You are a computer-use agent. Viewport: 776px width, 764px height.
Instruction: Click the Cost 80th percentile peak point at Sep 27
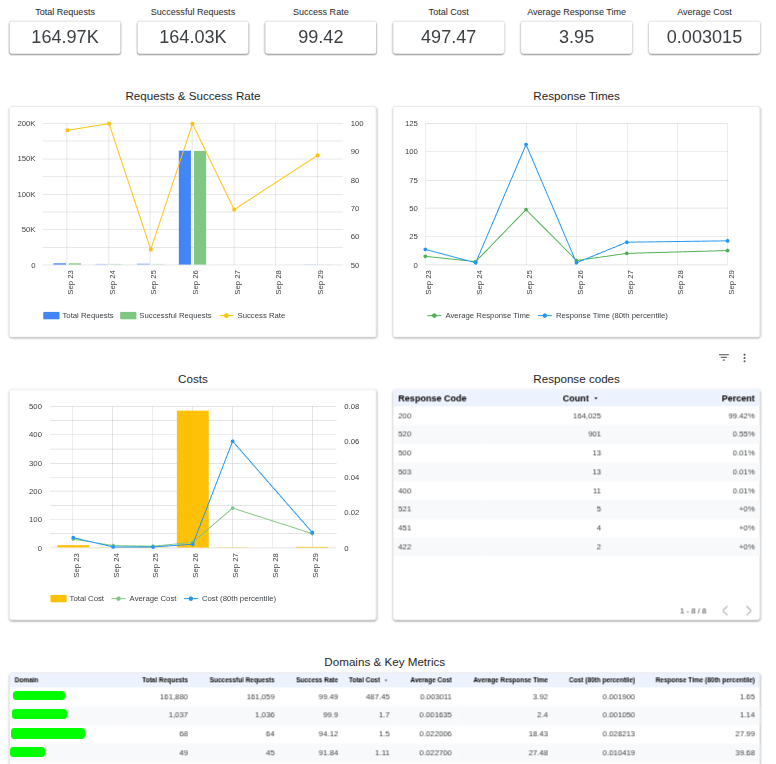pos(233,441)
